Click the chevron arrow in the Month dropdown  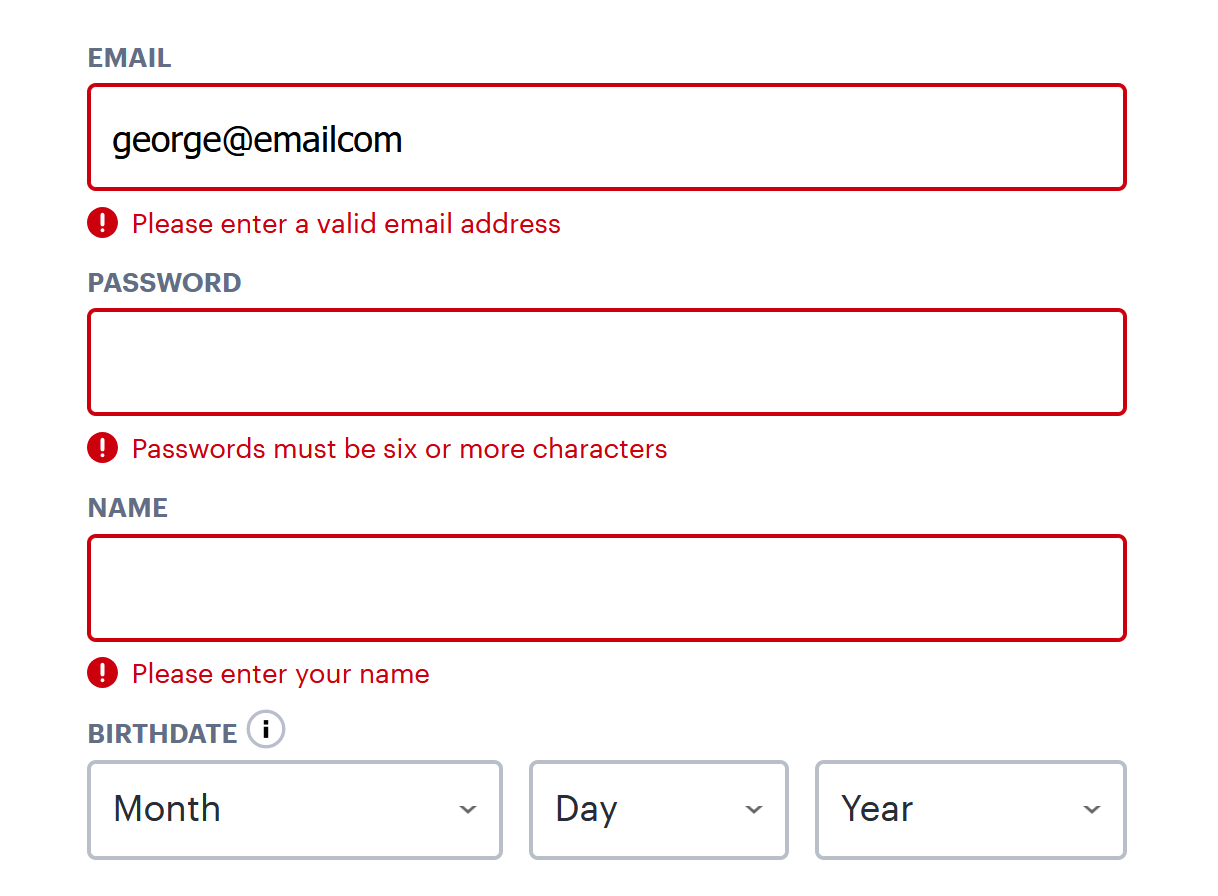467,809
